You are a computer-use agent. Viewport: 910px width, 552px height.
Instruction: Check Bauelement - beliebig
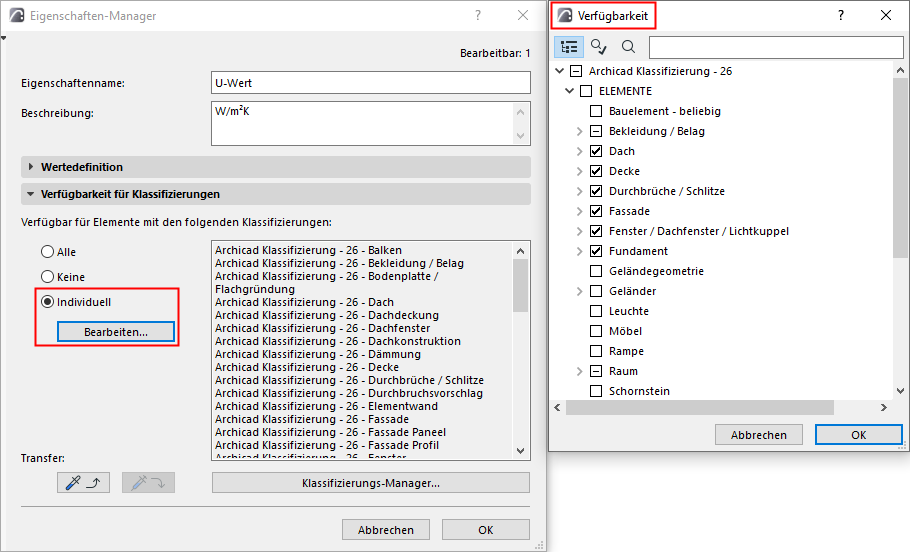coord(596,111)
